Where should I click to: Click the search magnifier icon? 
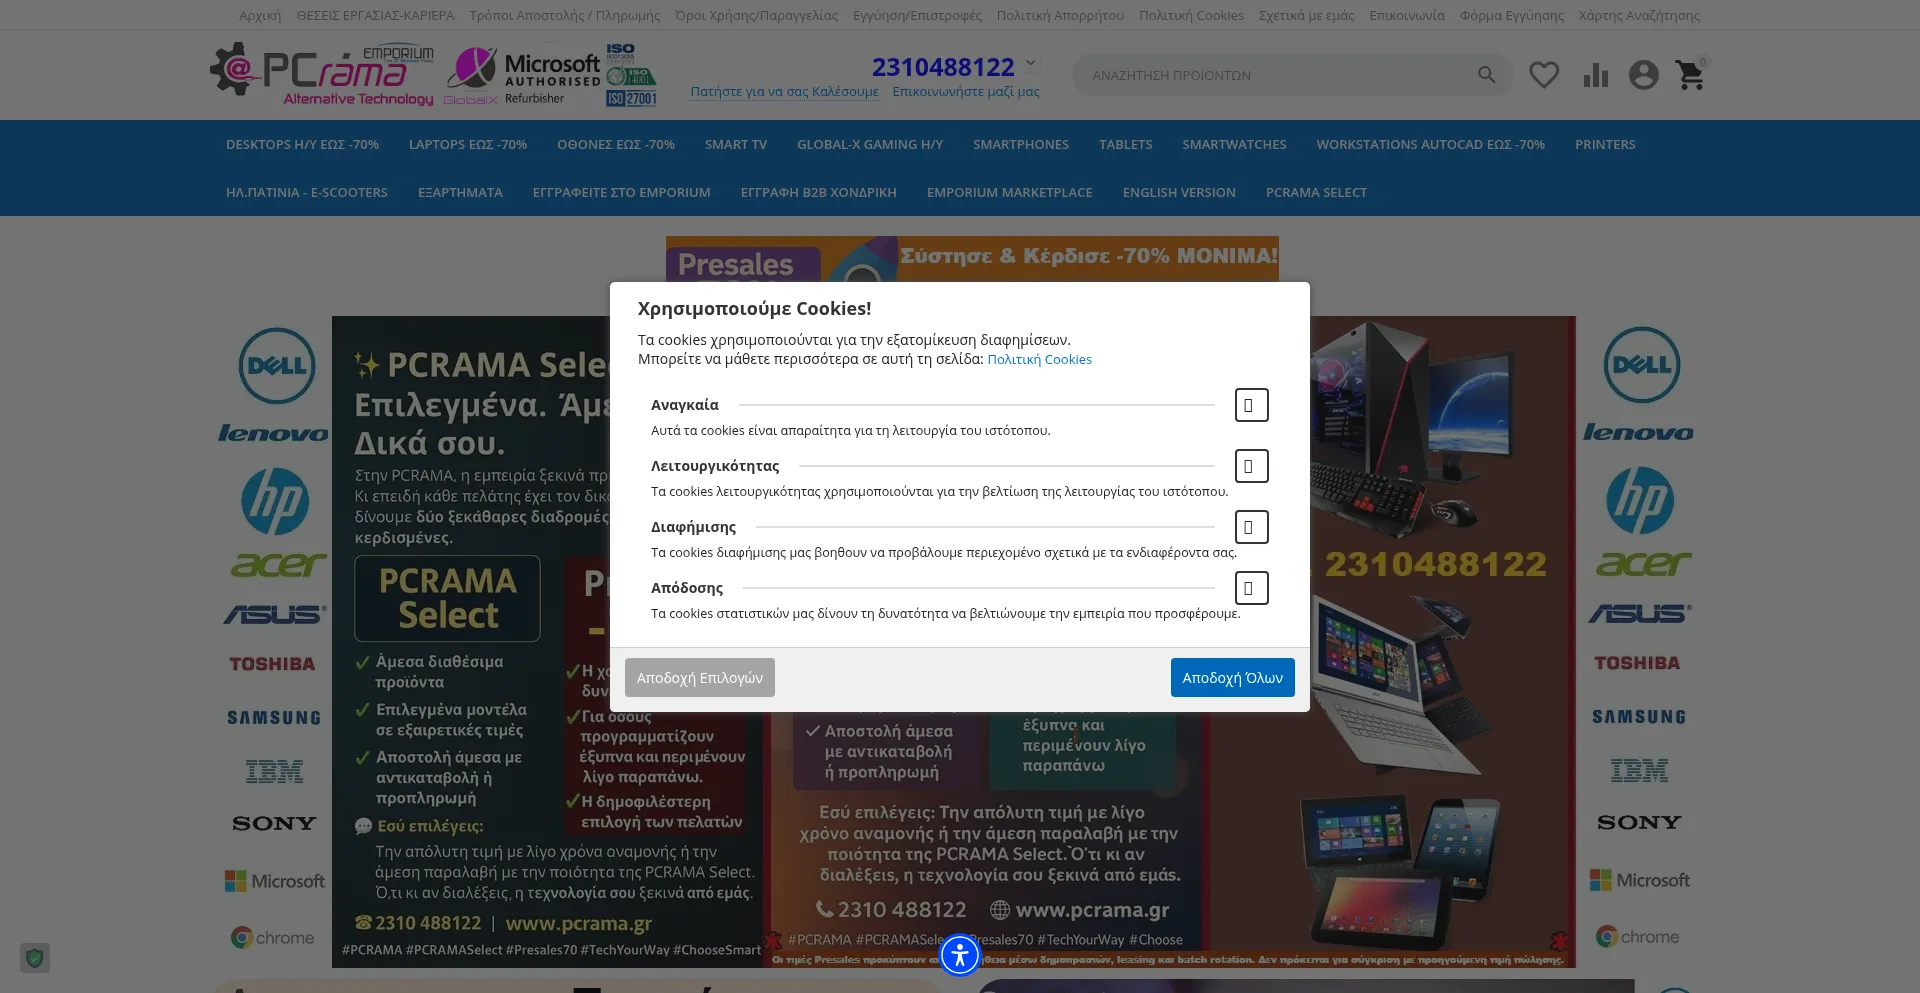pos(1486,75)
